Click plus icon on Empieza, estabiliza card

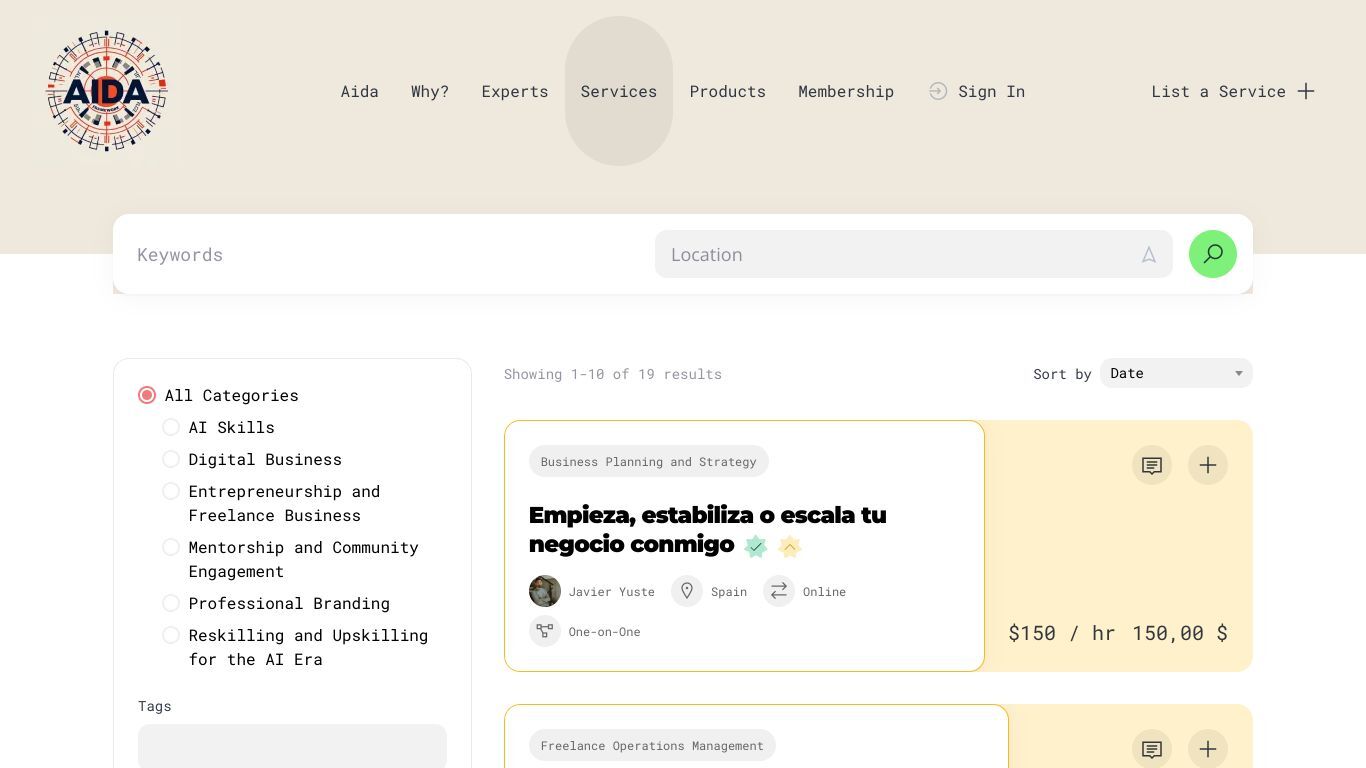coord(1208,465)
